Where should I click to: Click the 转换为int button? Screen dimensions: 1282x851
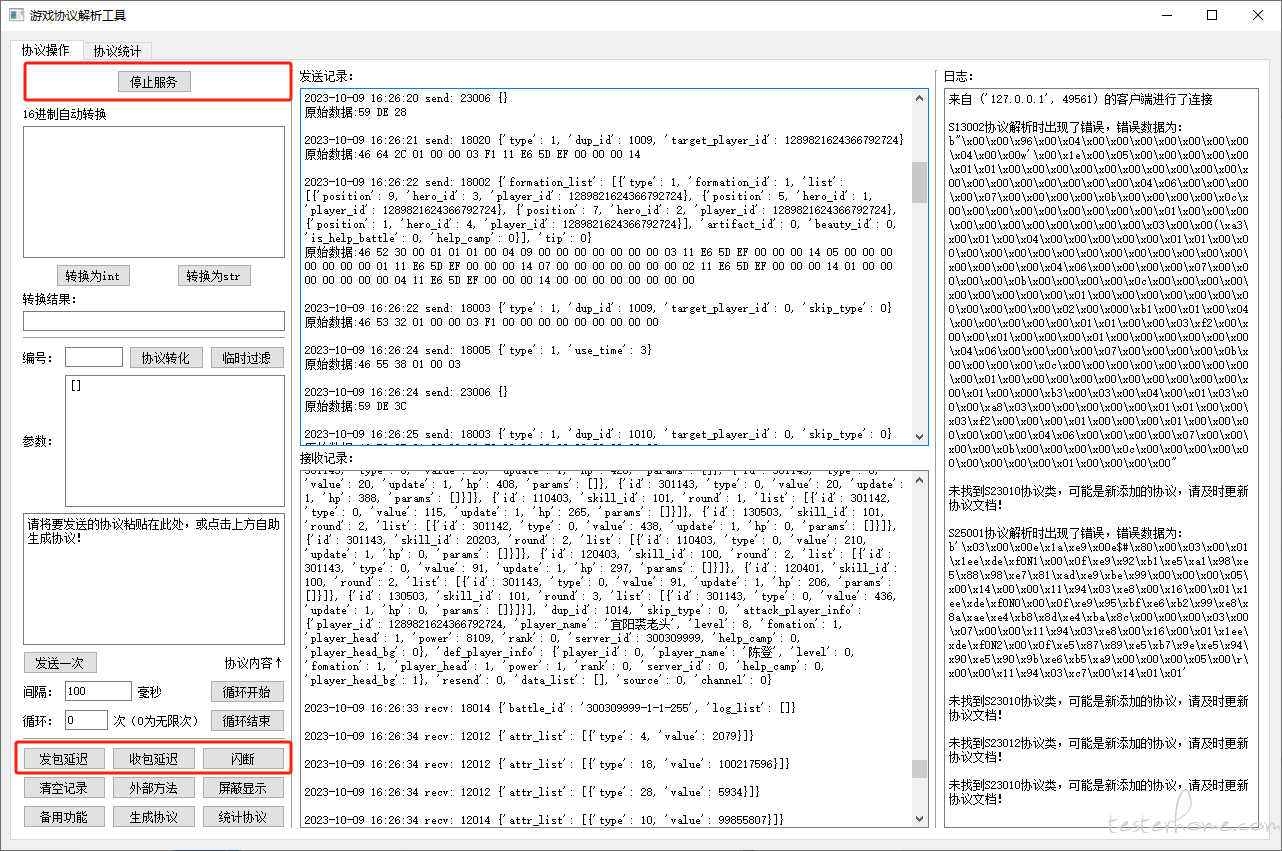pyautogui.click(x=93, y=276)
